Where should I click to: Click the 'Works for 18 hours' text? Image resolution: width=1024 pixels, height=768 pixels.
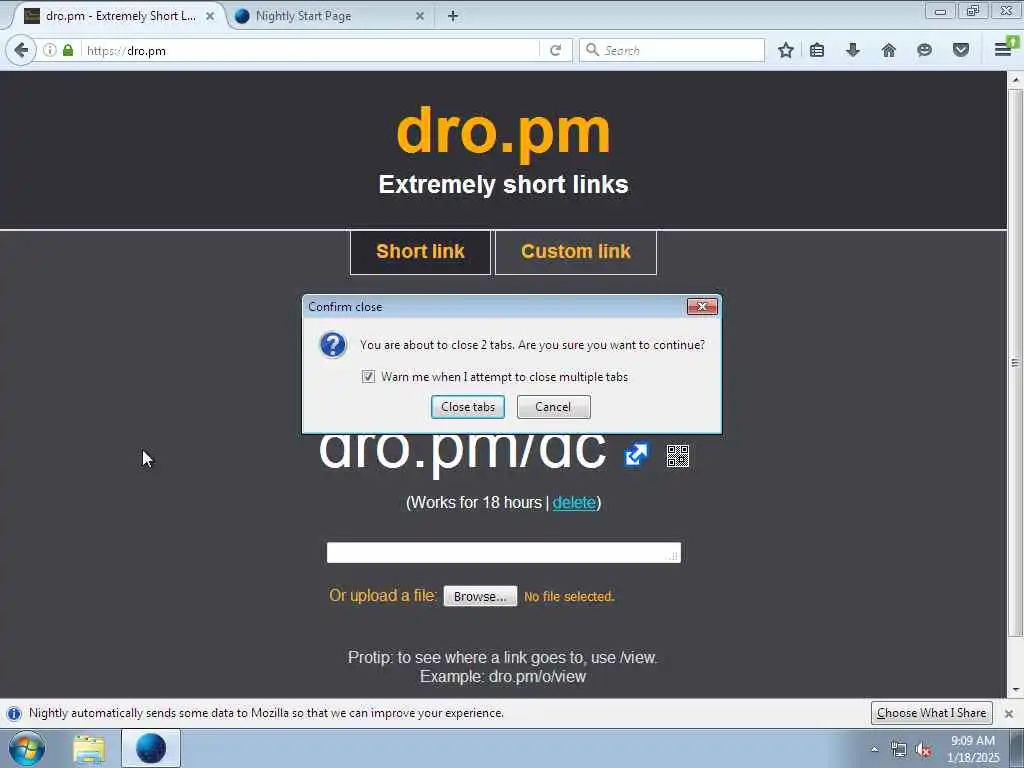click(x=474, y=502)
